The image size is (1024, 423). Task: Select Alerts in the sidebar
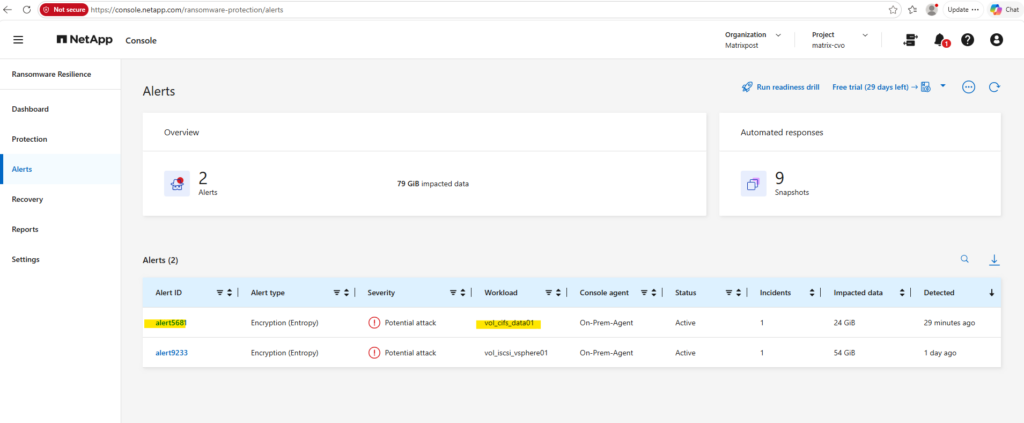(x=60, y=169)
